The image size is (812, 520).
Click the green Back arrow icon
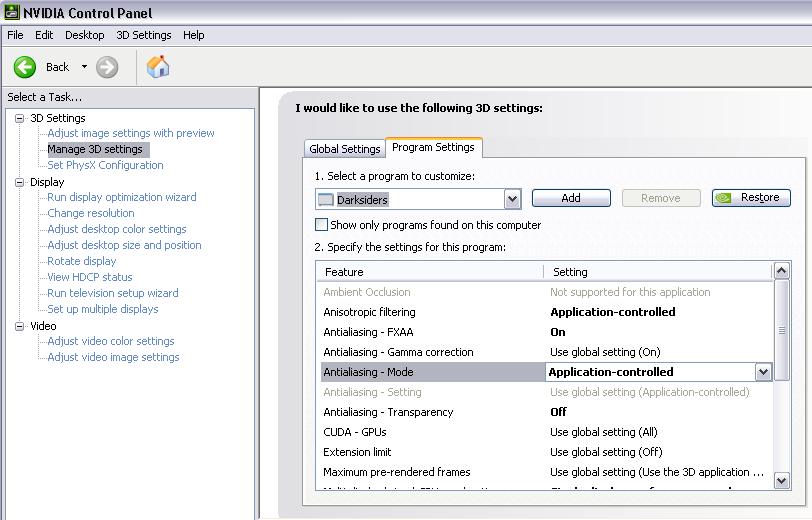click(x=24, y=67)
